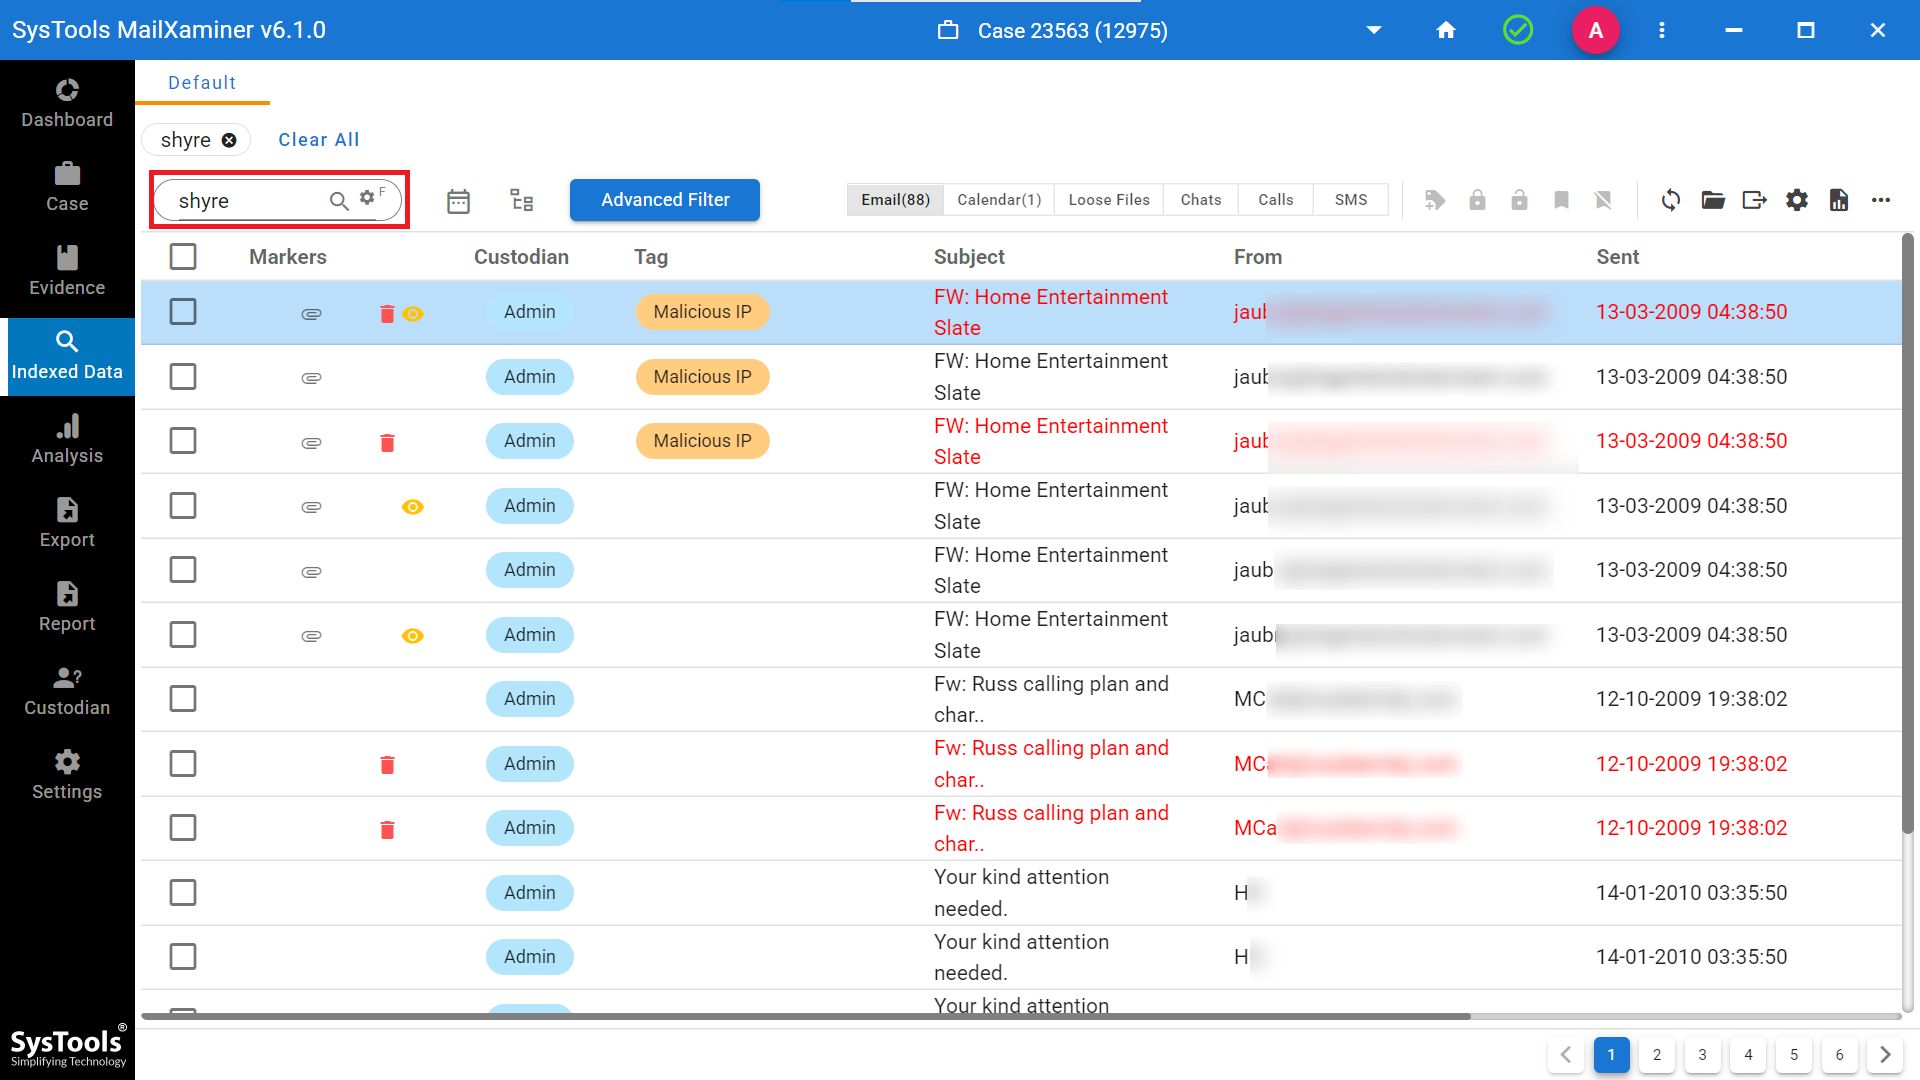
Task: Check the third 'FW: Home Entertainment Slate' row
Action: pos(183,441)
